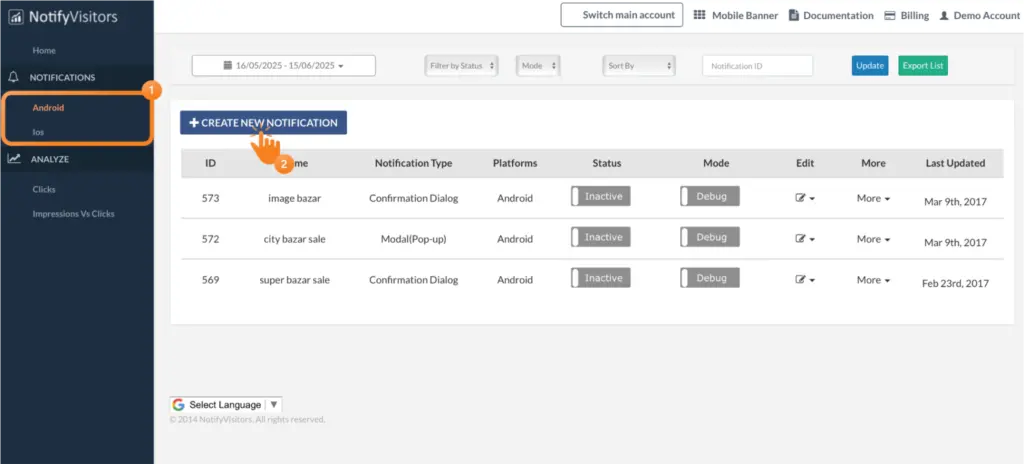The image size is (1024, 464).
Task: Toggle Inactive status for super bazar sale
Action: [601, 279]
